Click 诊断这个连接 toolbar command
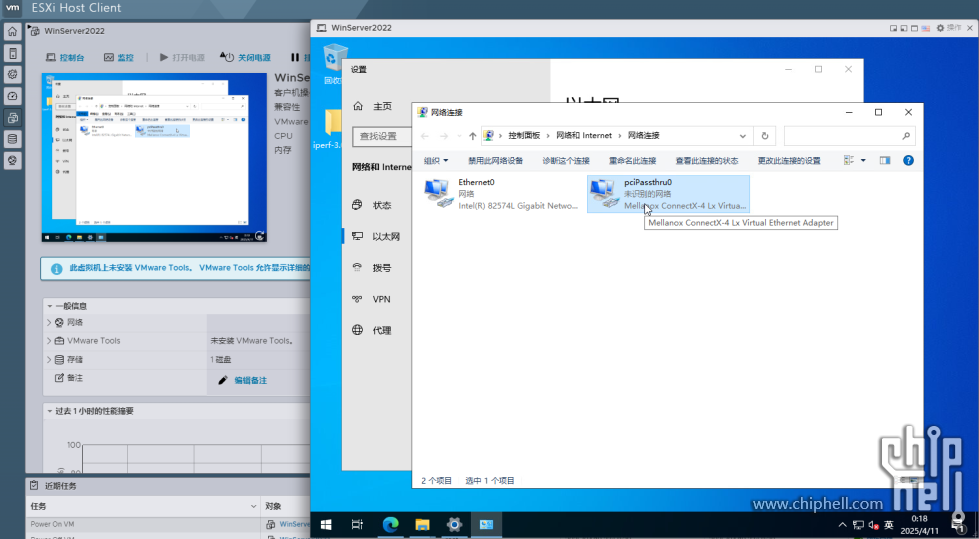This screenshot has height=539, width=979. click(566, 161)
